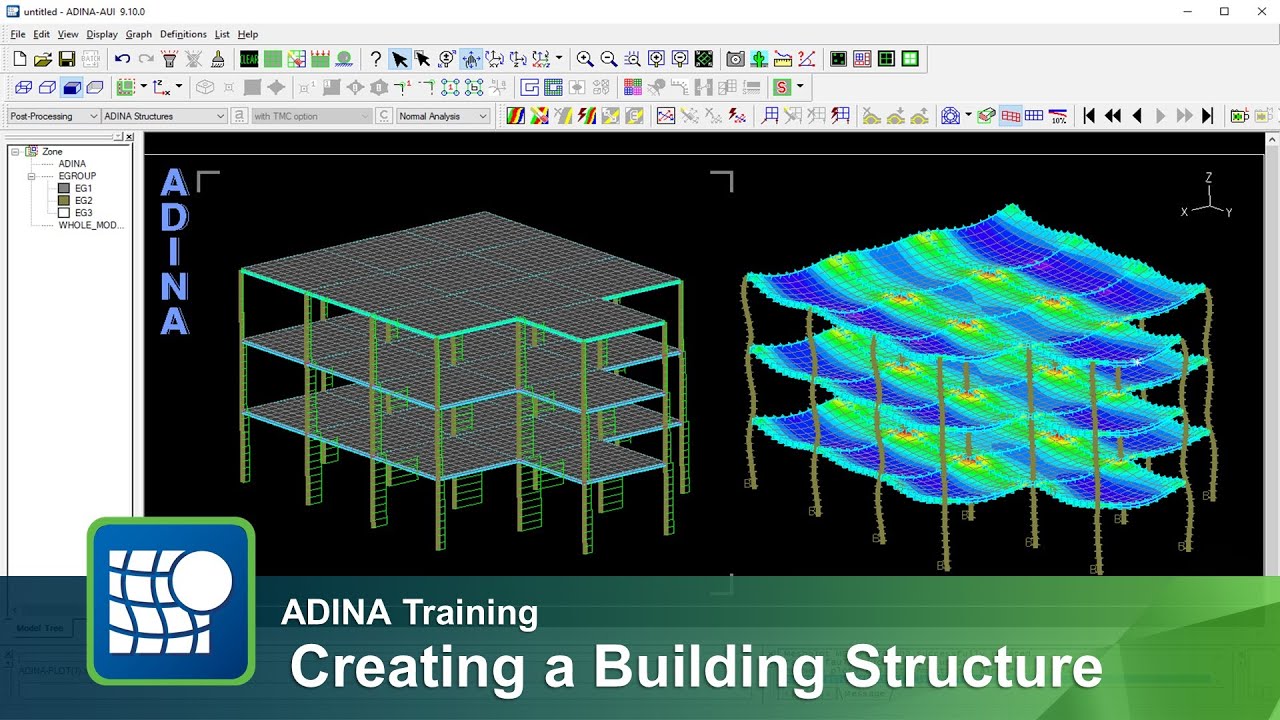Click the Refresh broom icon

pyautogui.click(x=218, y=59)
